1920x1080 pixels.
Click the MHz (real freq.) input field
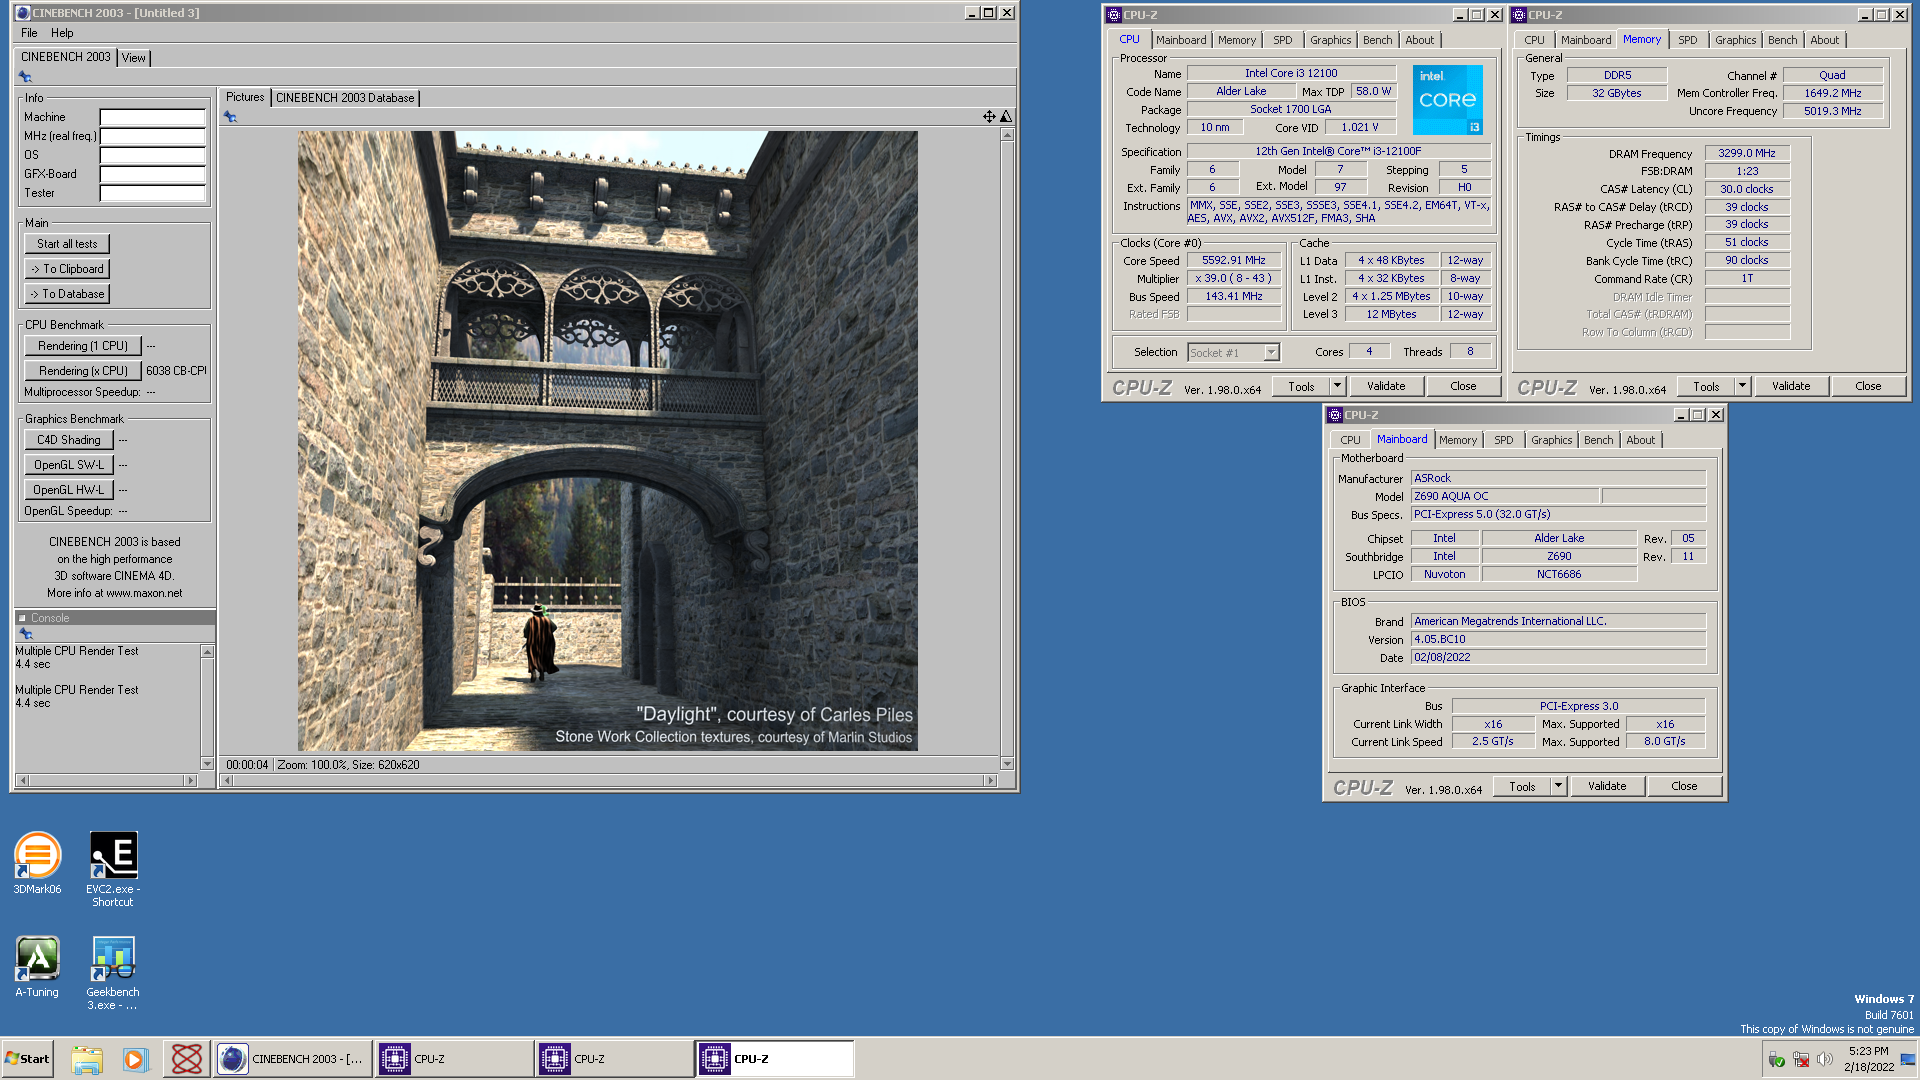152,136
